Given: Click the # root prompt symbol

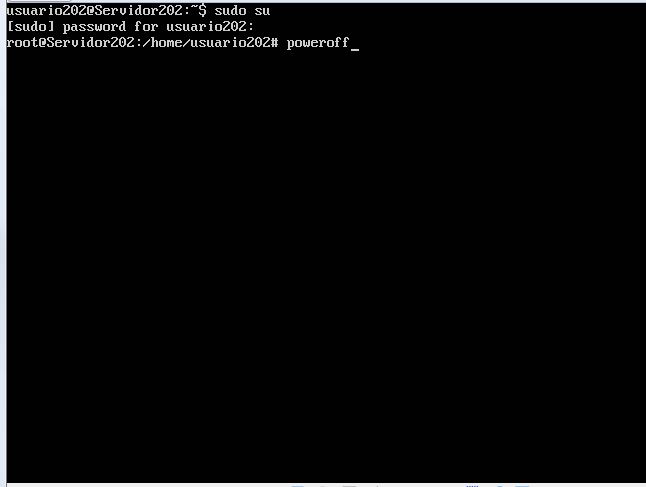Looking at the screenshot, I should (x=274, y=42).
